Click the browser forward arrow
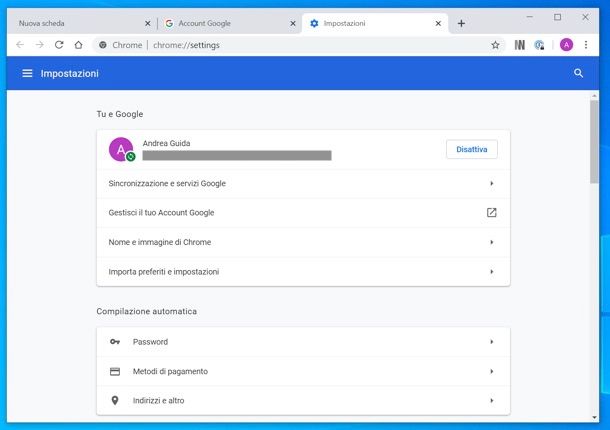 pos(39,45)
